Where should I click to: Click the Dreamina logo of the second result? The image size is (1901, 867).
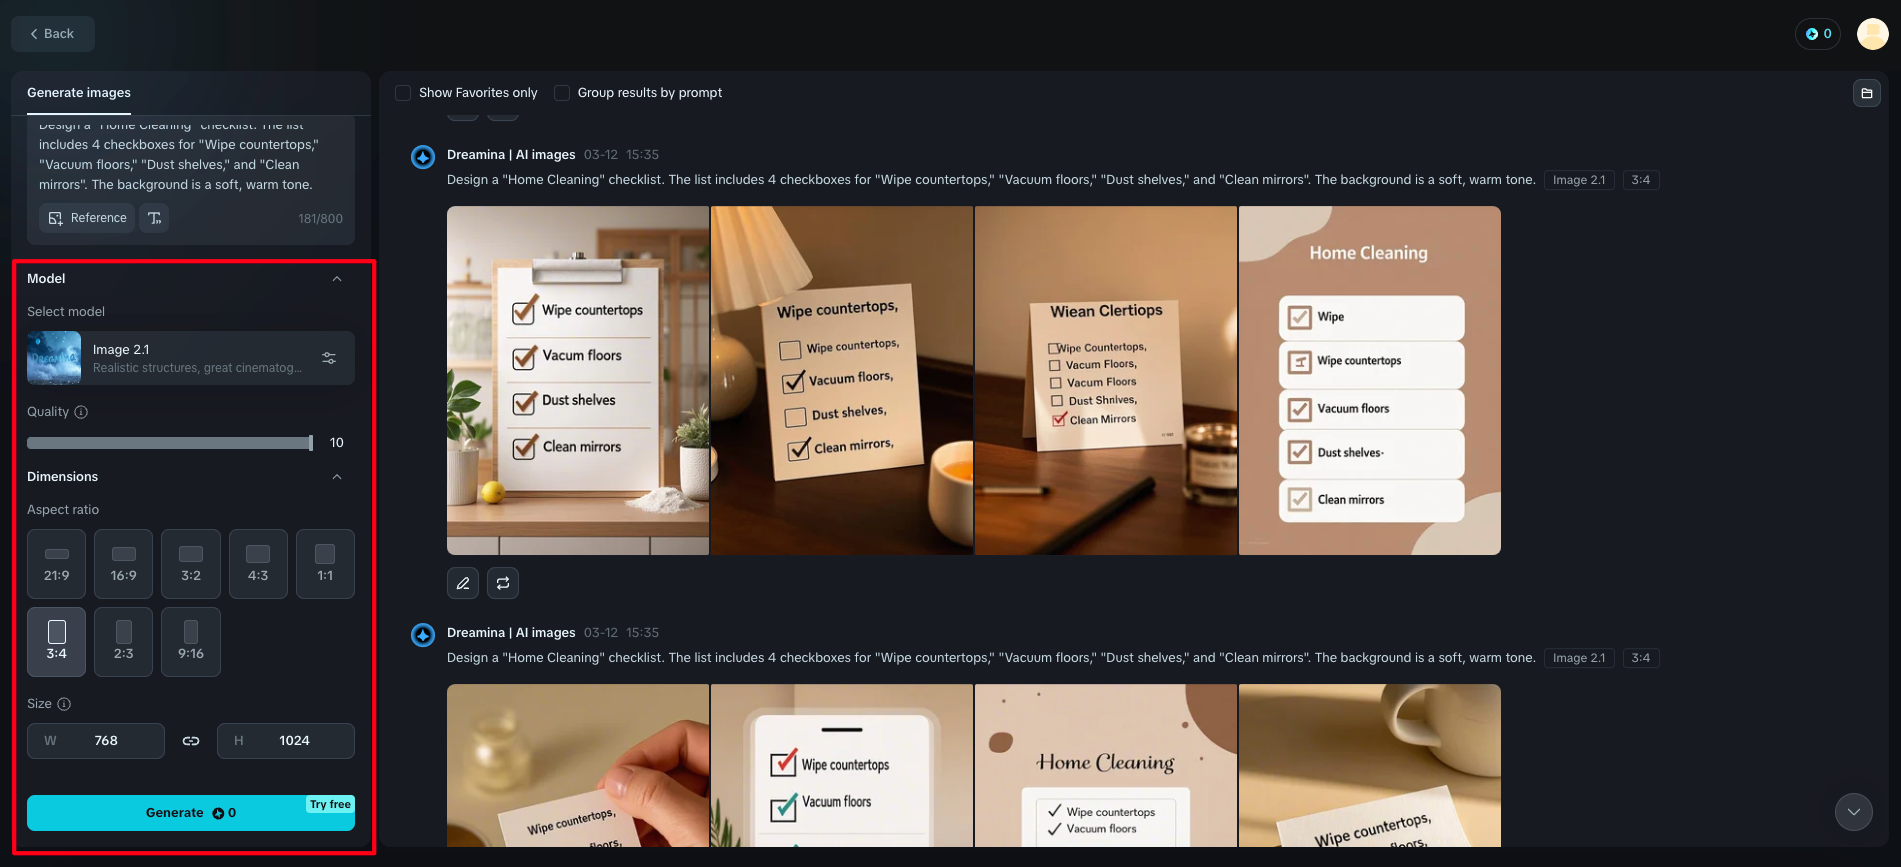tap(423, 635)
